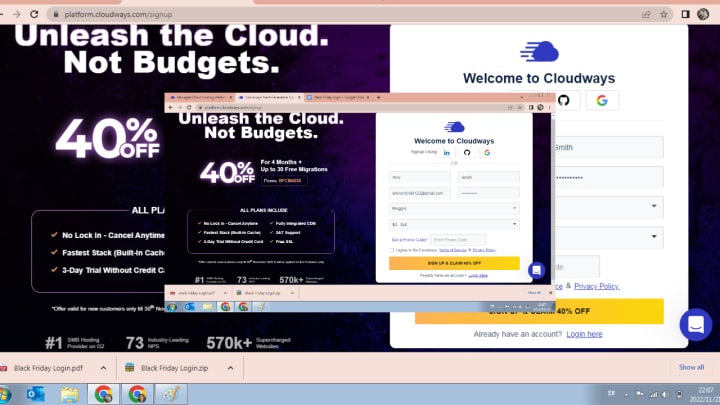720x405 pixels.
Task: Close the inset download bar with the X
Action: tap(551, 292)
